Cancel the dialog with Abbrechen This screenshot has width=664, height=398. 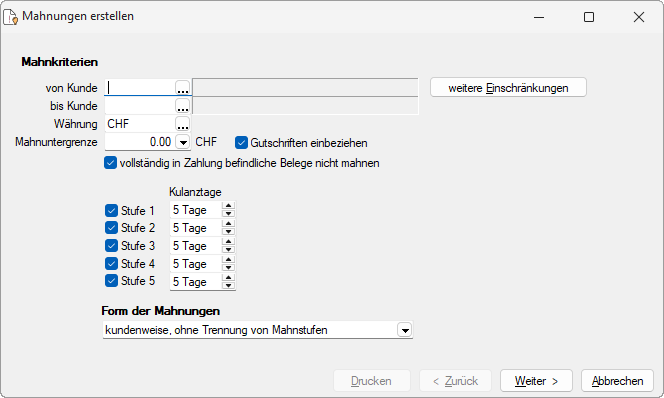coord(617,381)
